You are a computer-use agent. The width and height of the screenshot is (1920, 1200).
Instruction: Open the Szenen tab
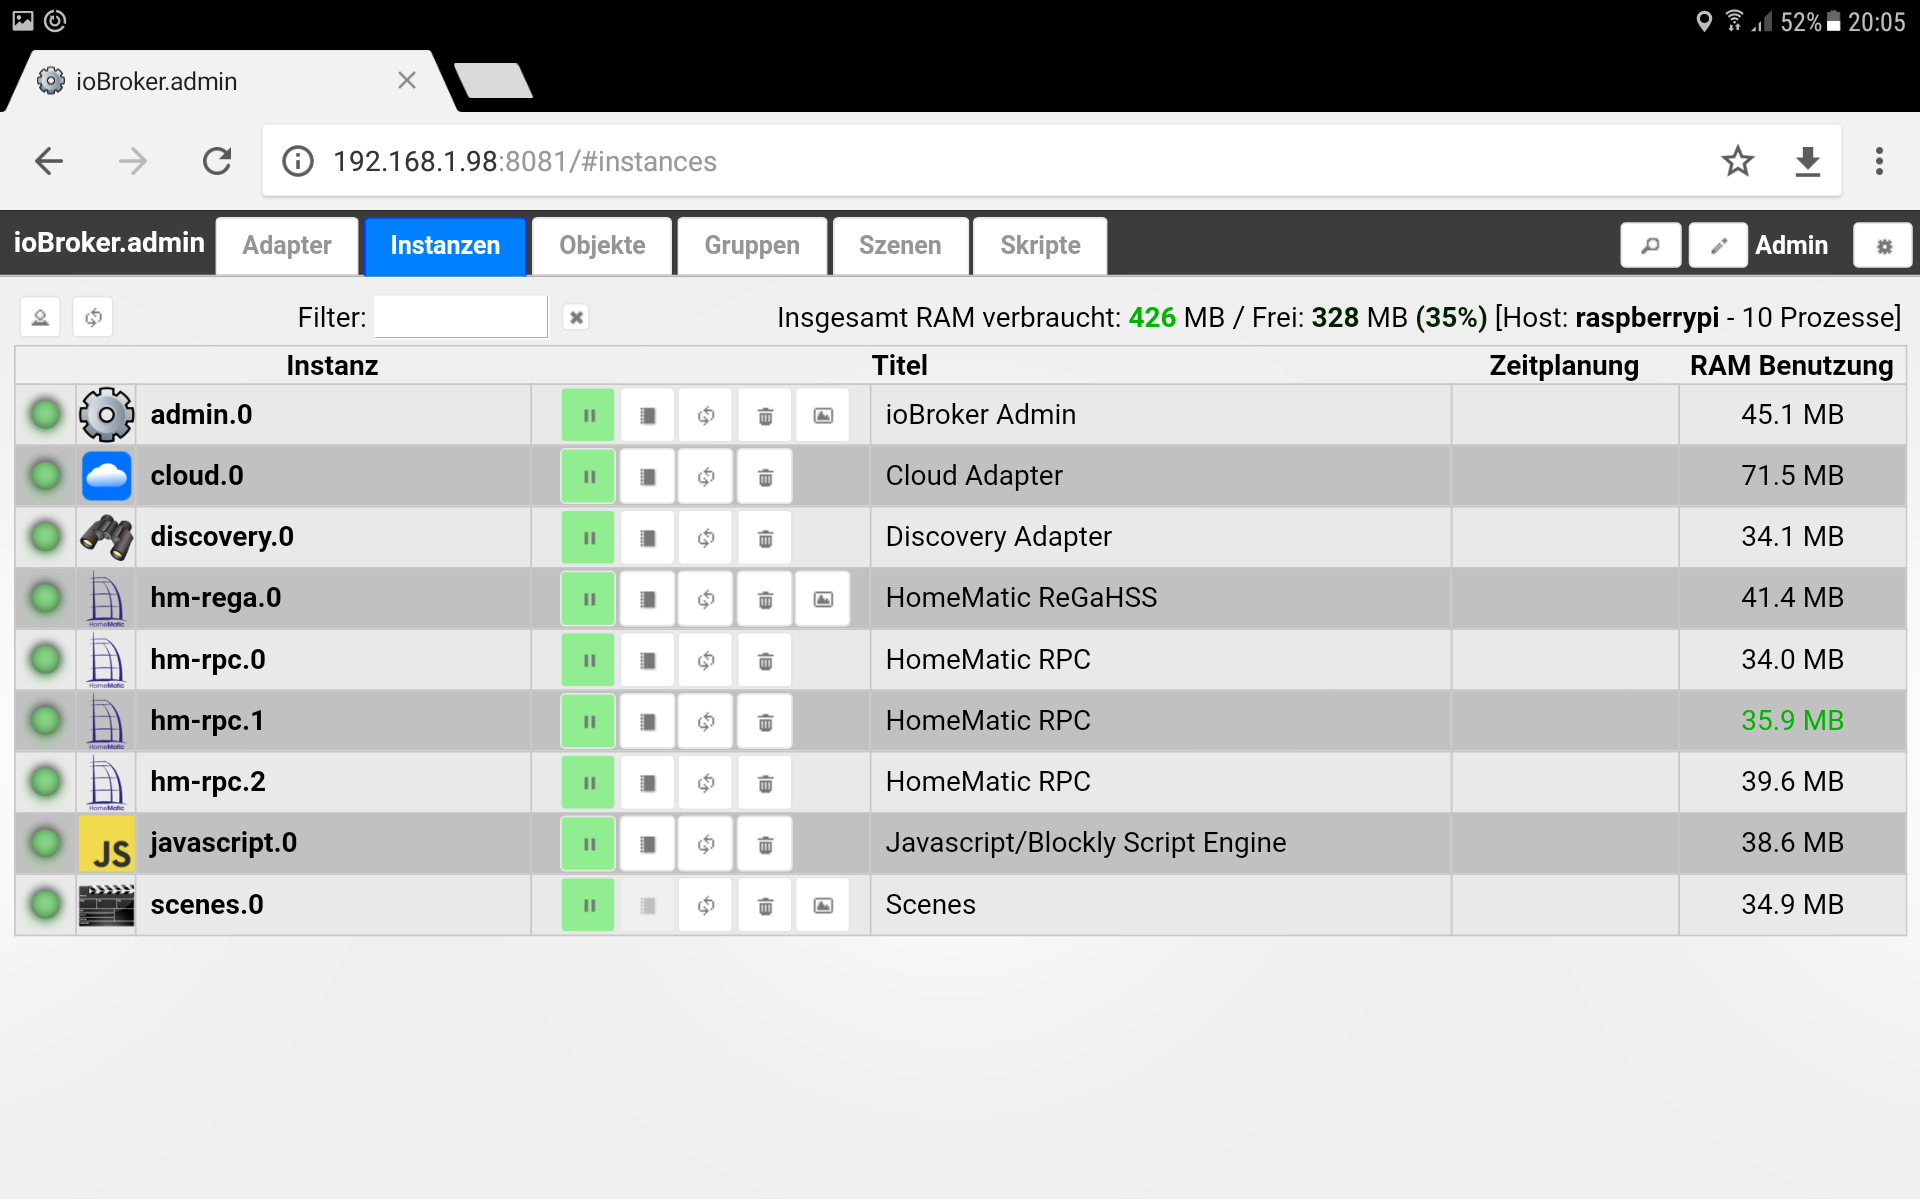pos(900,245)
